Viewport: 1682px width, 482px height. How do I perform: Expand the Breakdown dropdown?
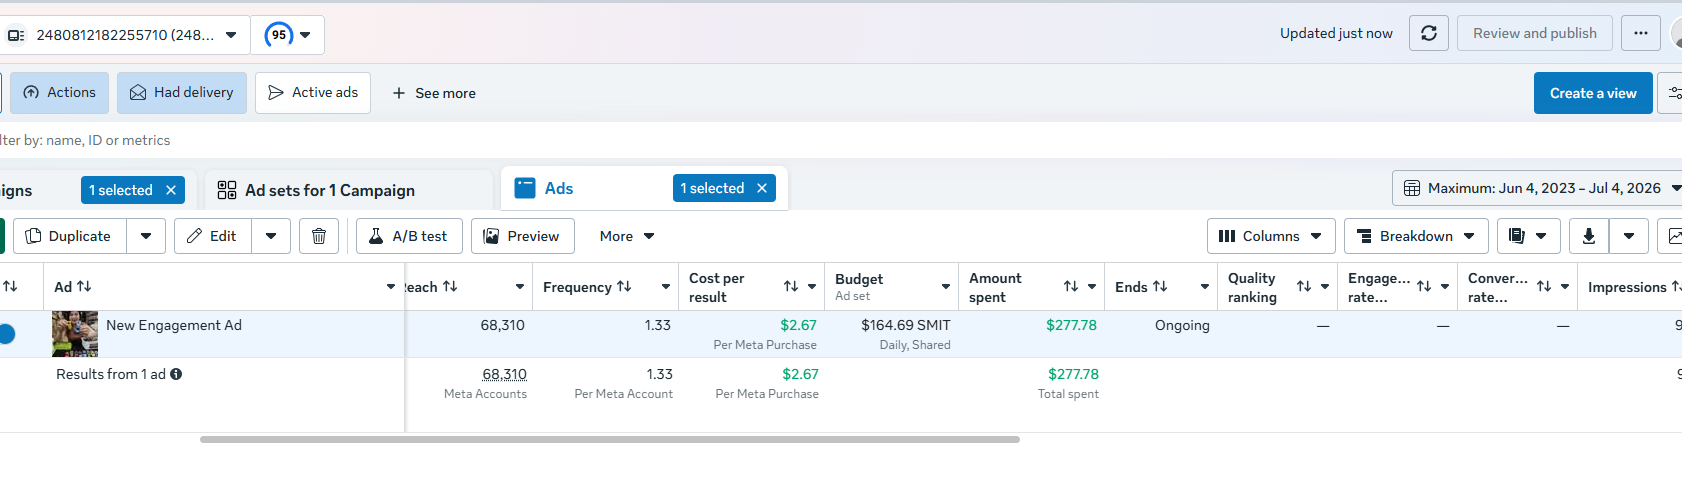click(x=1416, y=236)
